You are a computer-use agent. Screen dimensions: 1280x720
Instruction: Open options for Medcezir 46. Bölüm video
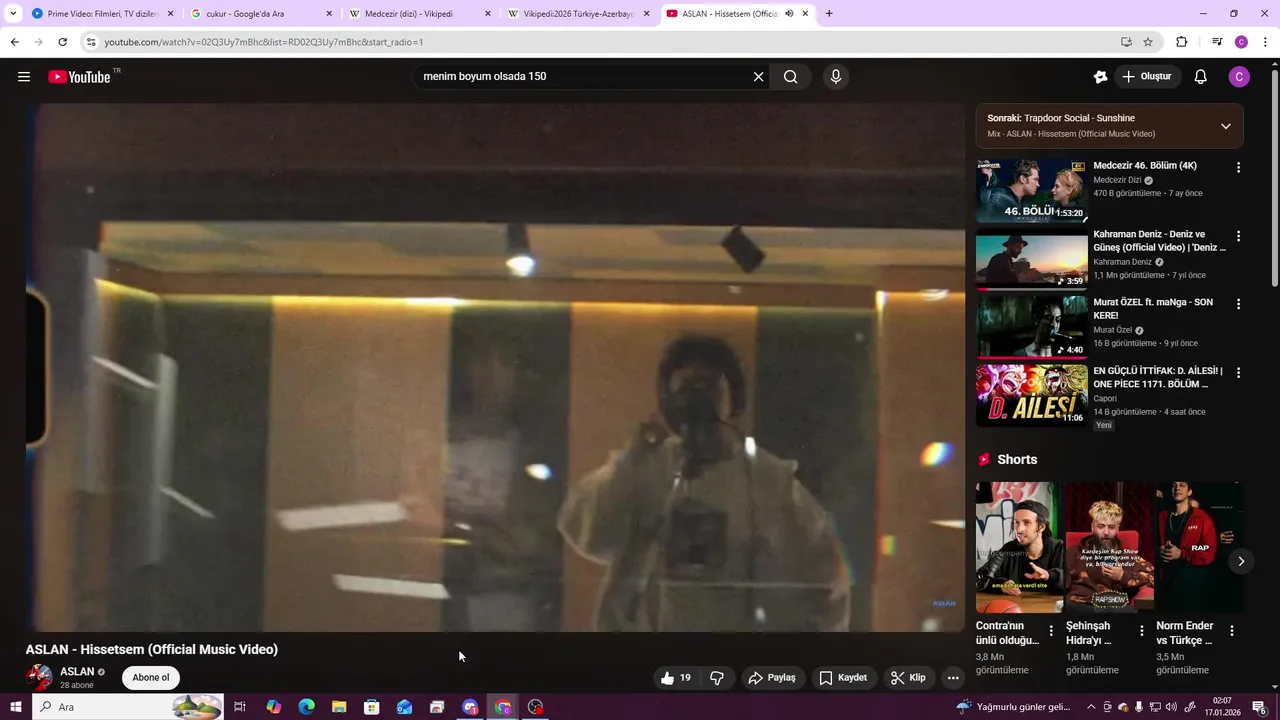click(1238, 168)
